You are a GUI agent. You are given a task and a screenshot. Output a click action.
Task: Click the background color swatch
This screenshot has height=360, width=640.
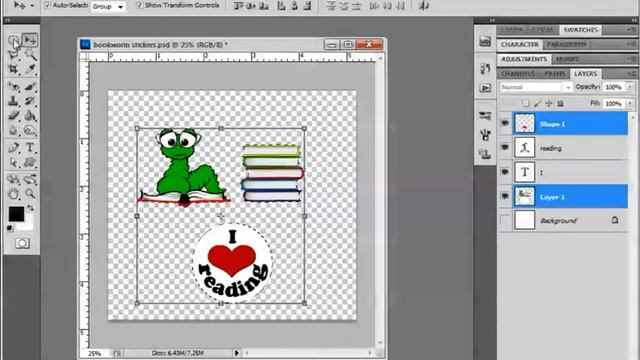click(27, 224)
